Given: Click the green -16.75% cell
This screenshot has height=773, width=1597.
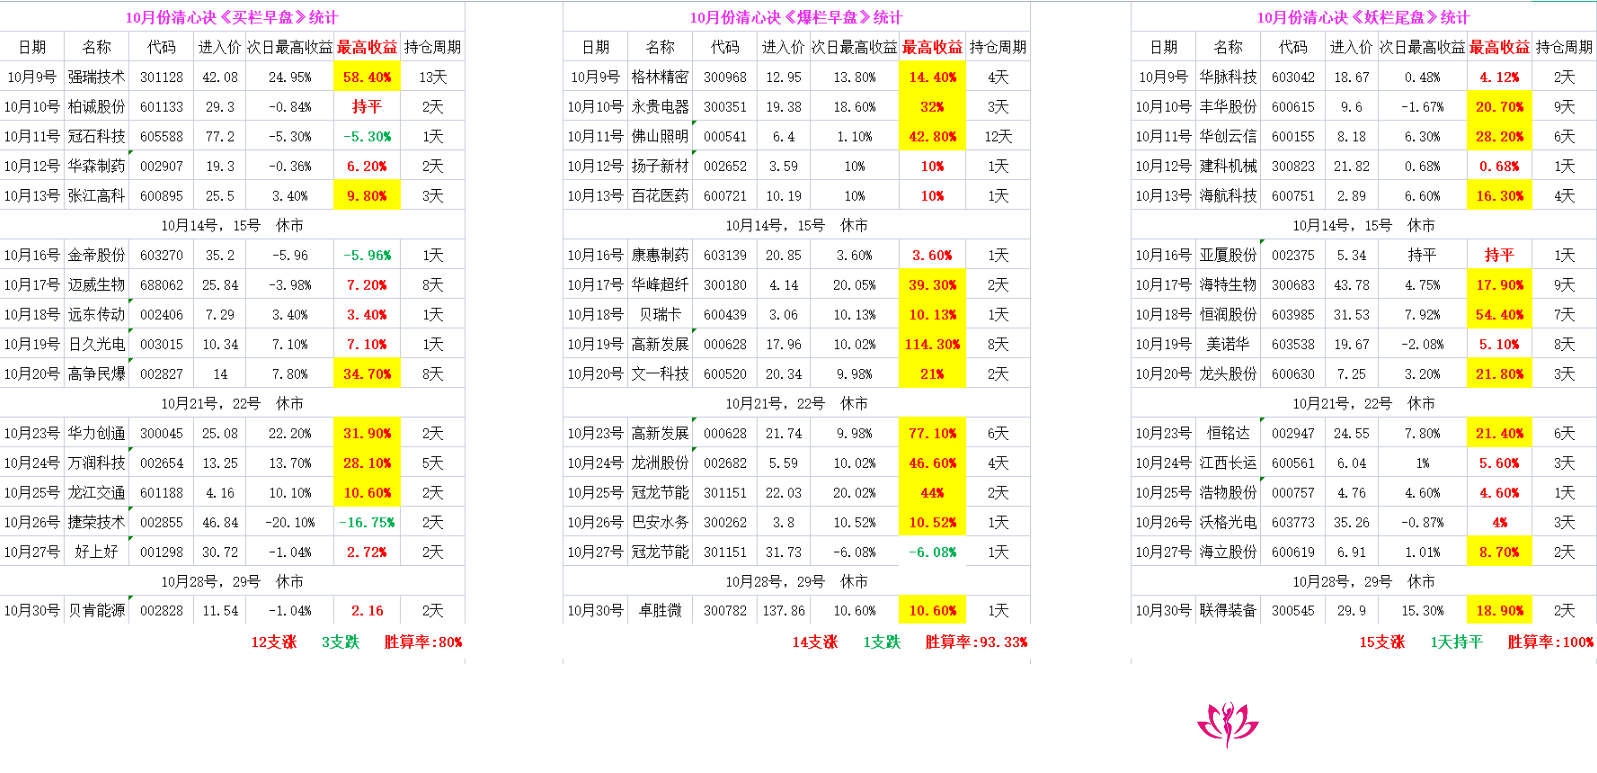Looking at the screenshot, I should pos(367,522).
